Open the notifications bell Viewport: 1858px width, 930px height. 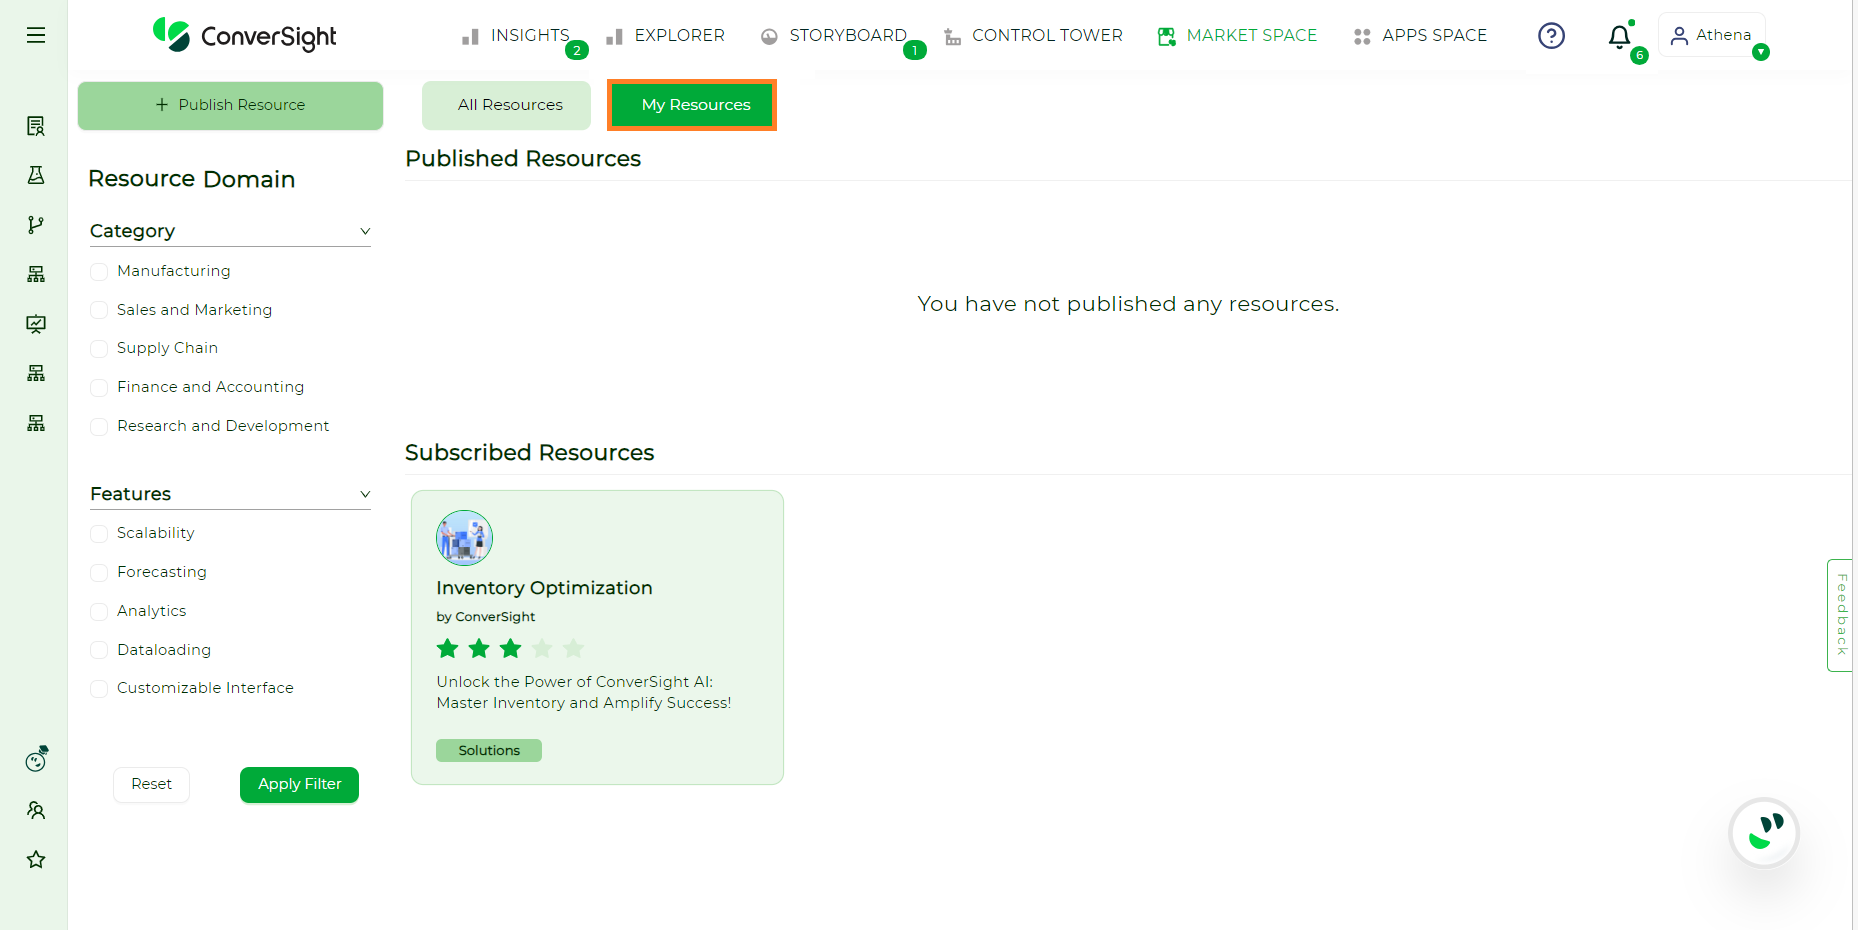coord(1619,37)
